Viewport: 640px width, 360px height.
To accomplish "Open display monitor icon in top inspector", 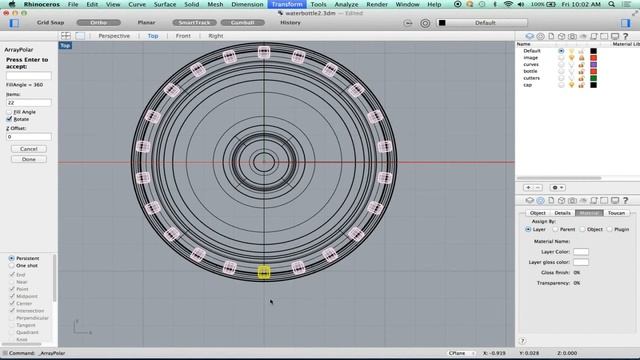I will tap(615, 36).
